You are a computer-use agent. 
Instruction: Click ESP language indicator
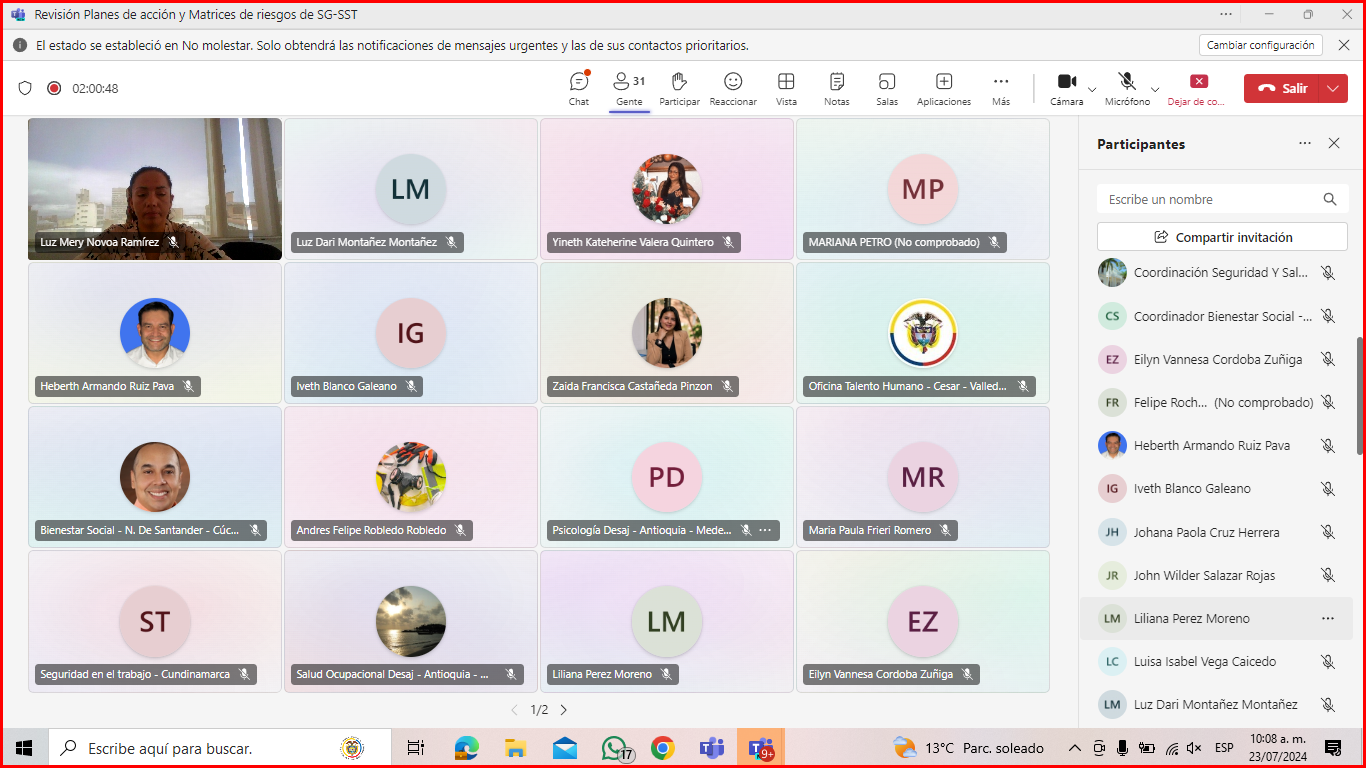click(x=1223, y=748)
